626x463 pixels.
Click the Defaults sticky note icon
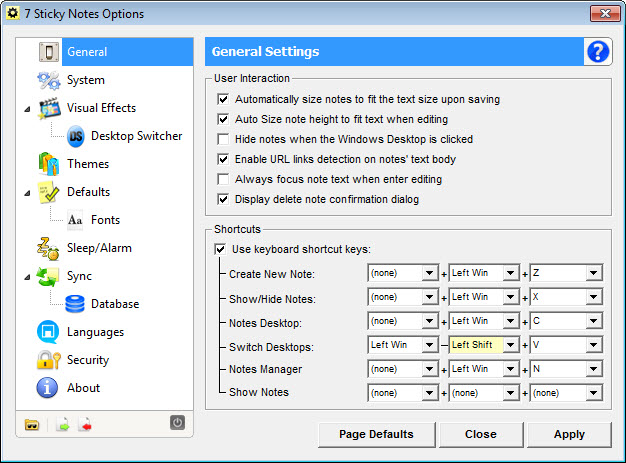coord(49,192)
